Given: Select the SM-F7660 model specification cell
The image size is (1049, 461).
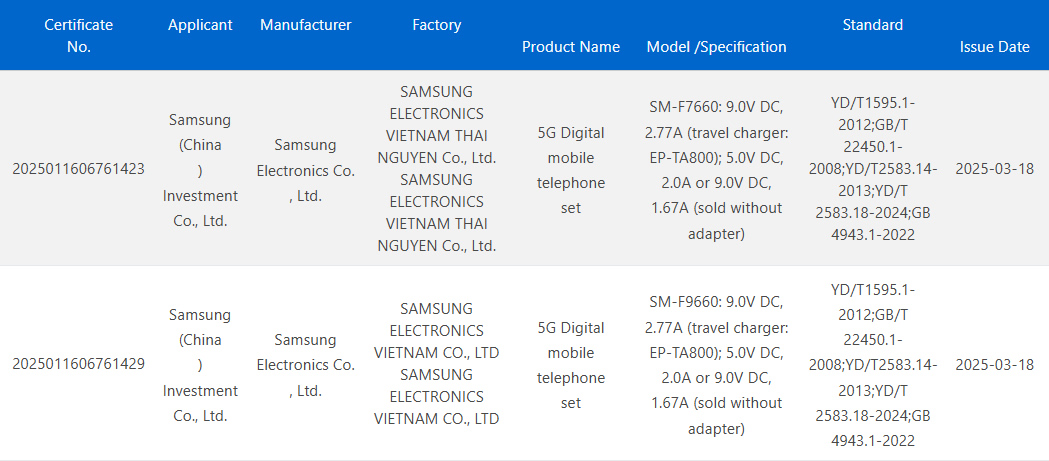Looking at the screenshot, I should pyautogui.click(x=716, y=169).
